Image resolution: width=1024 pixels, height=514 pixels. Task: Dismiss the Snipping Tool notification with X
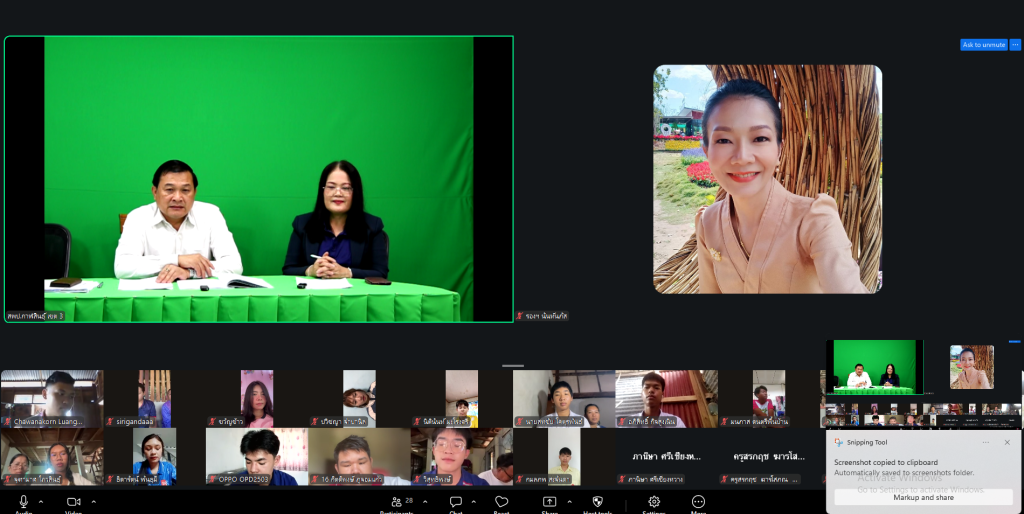[1007, 442]
